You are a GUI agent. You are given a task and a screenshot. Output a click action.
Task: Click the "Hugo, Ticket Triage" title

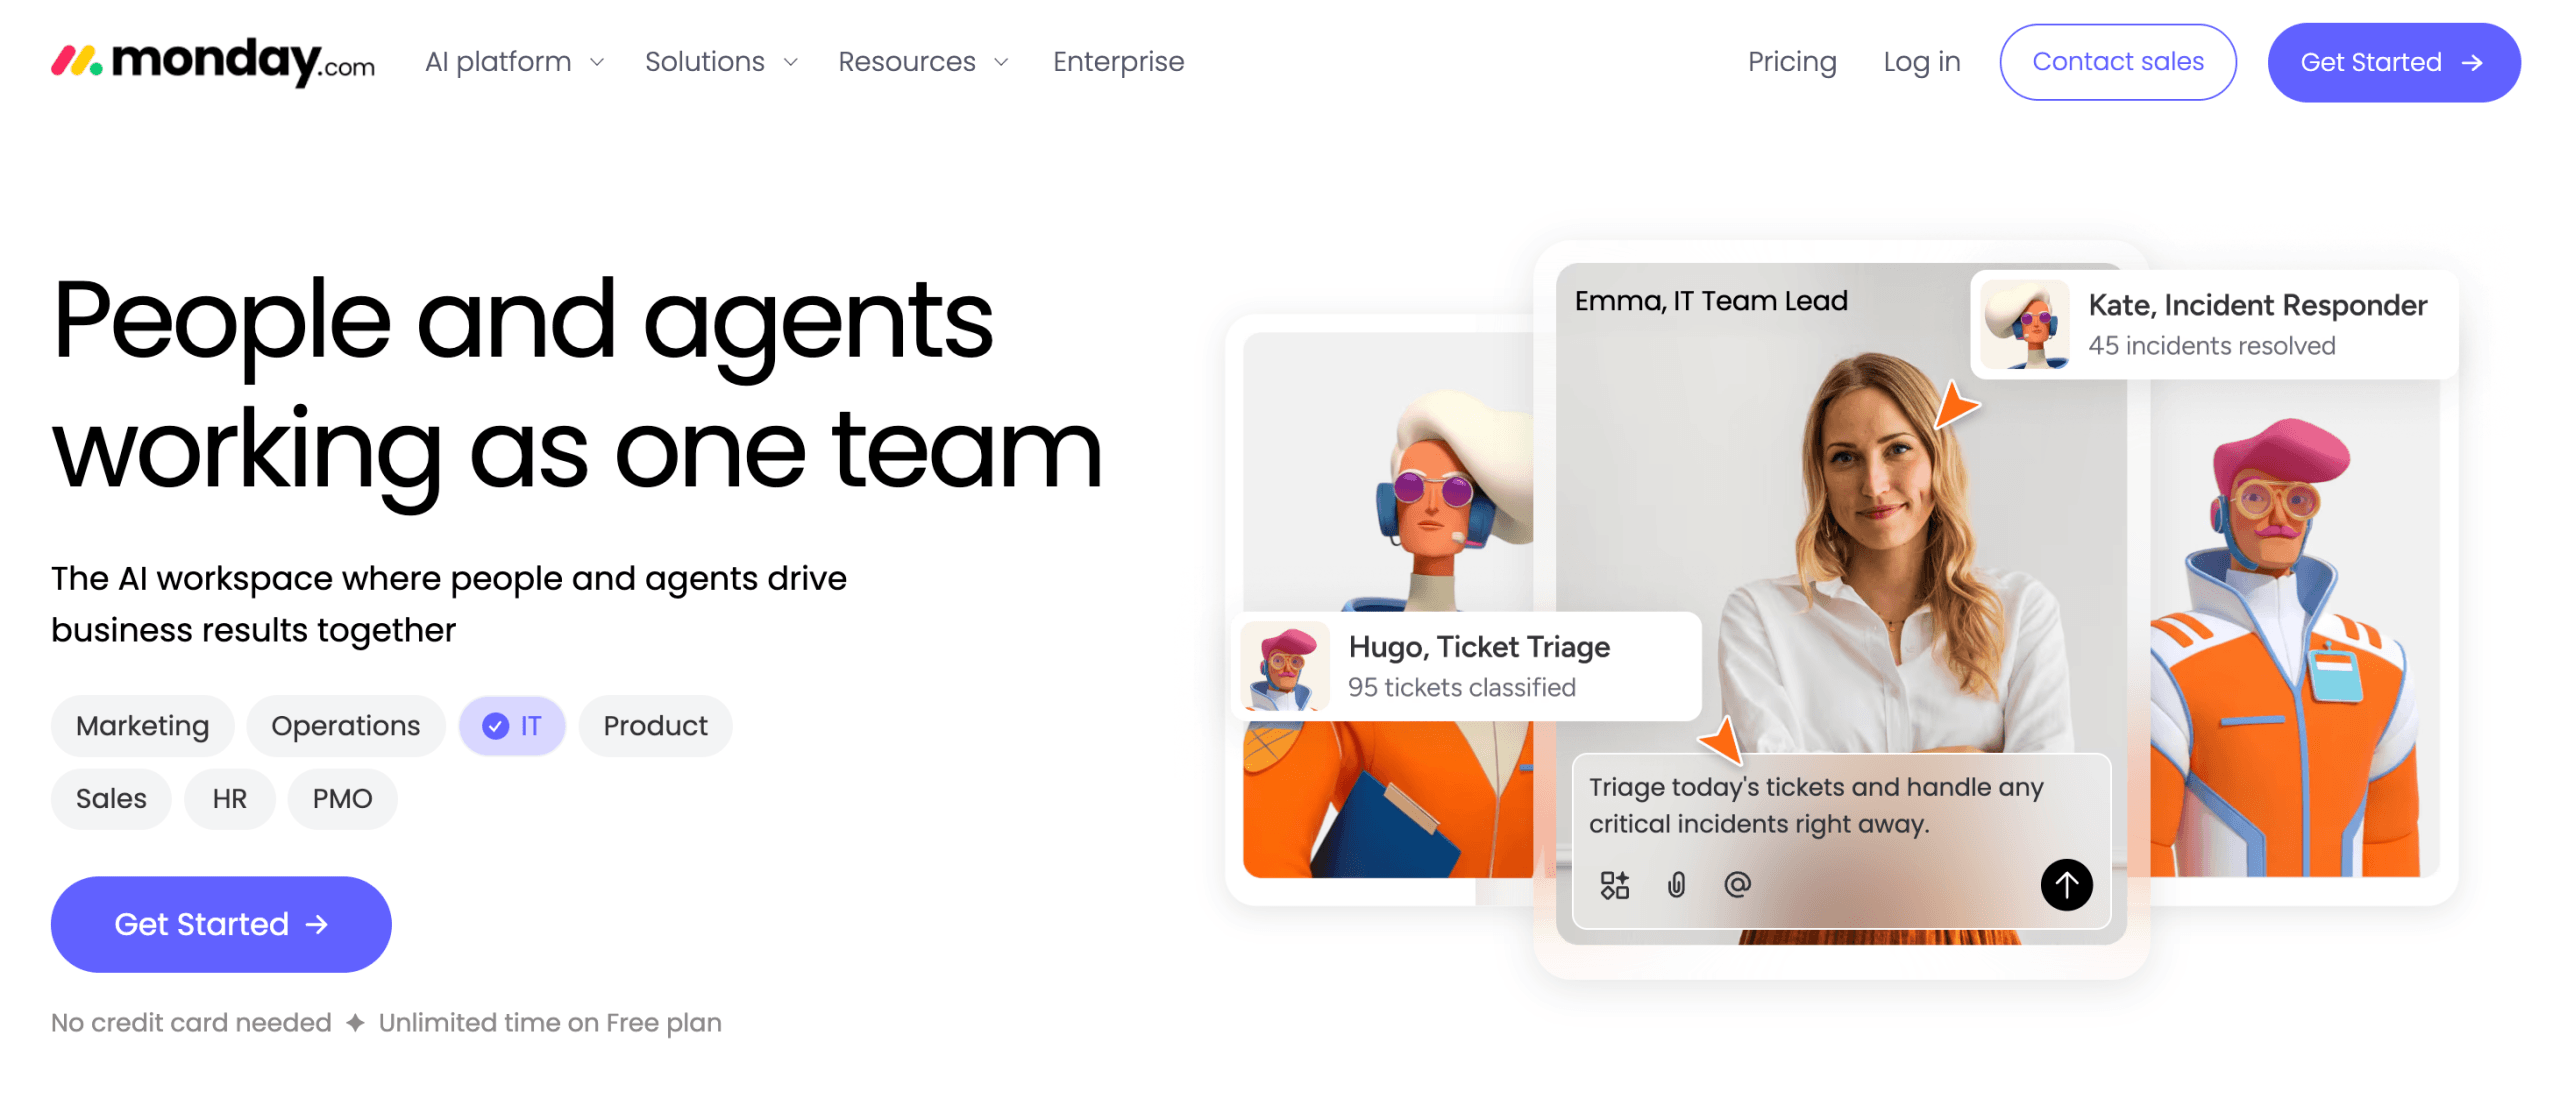1478,647
